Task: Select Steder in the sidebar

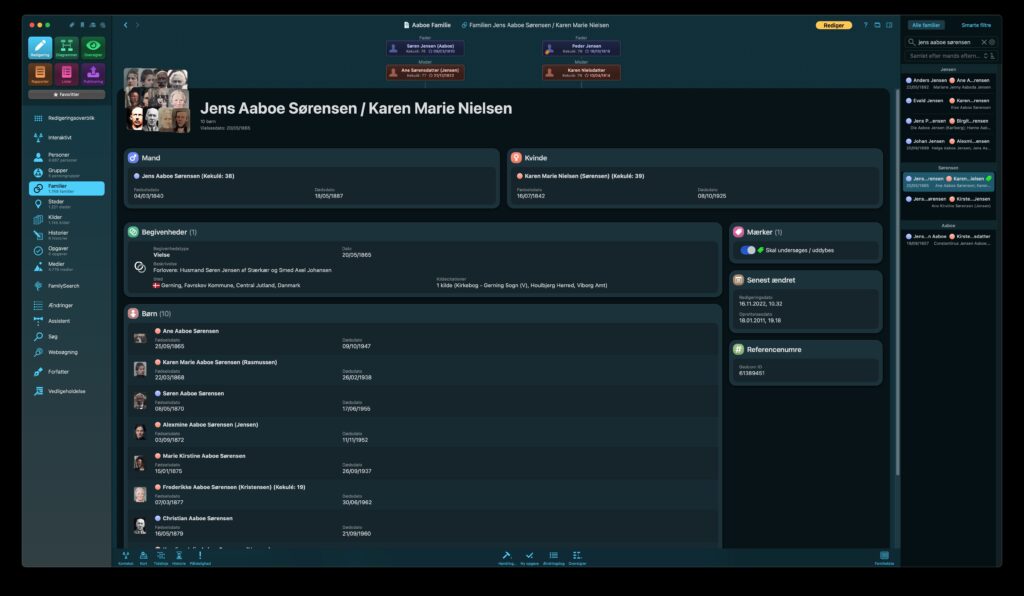Action: coord(59,204)
